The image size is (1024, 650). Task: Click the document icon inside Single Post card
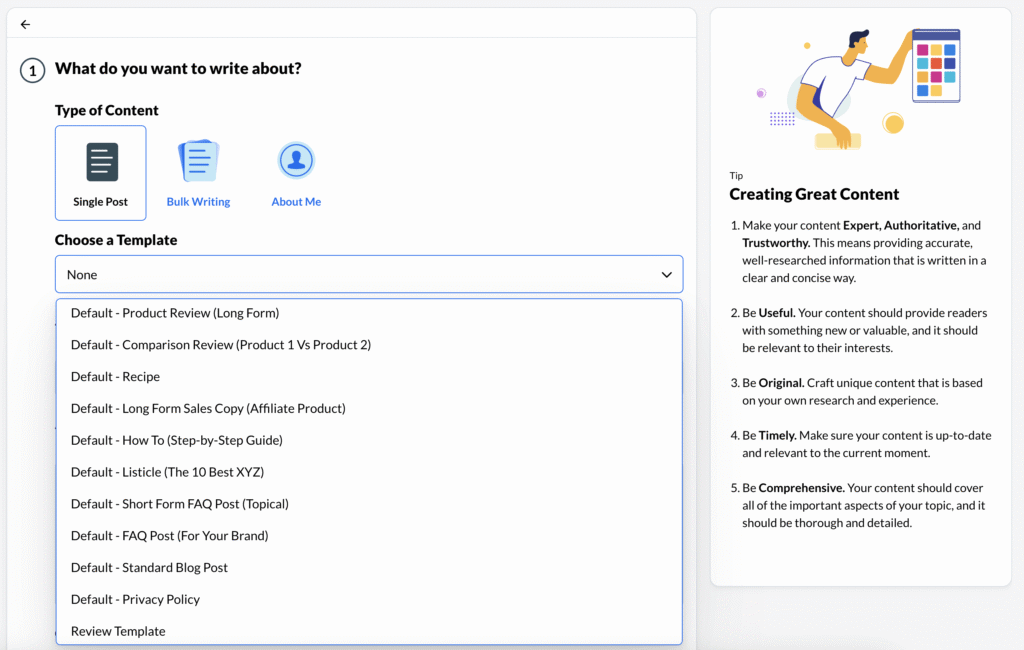[x=100, y=160]
